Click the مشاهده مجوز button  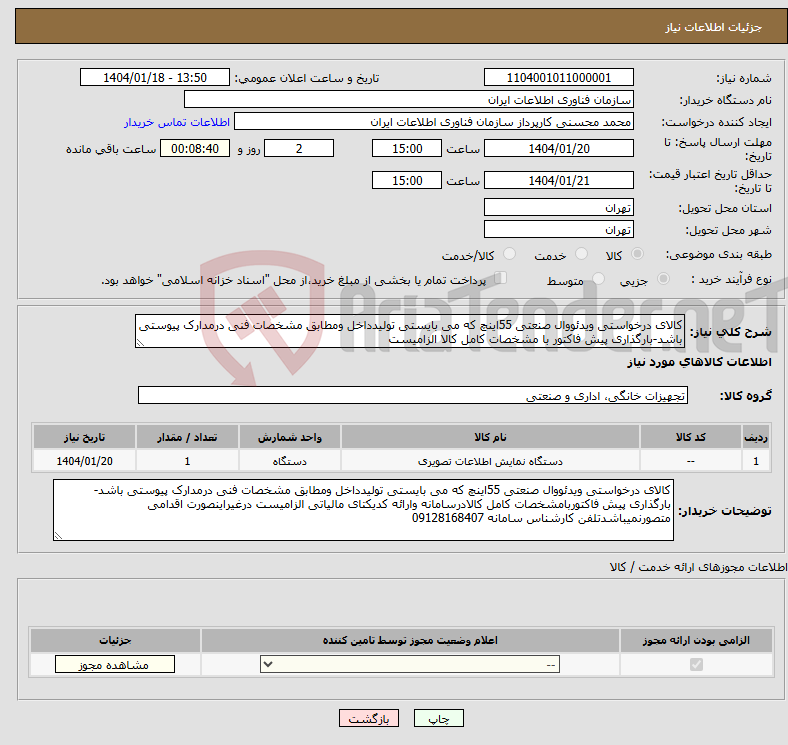(115, 665)
